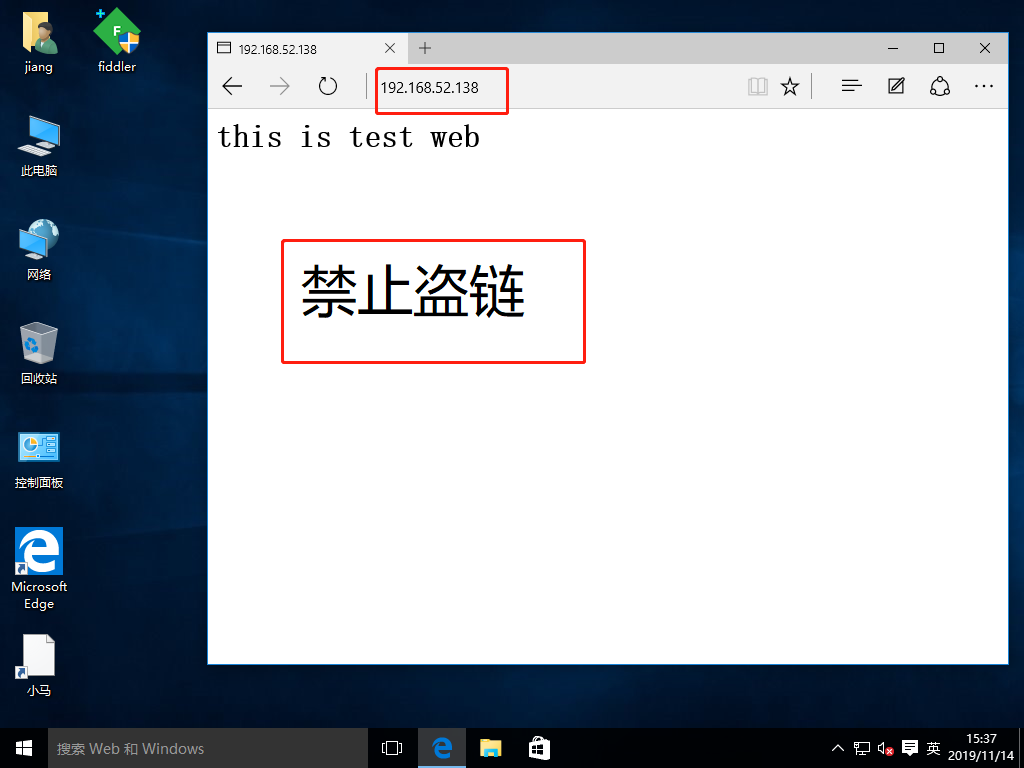Viewport: 1024px width, 768px height.
Task: Click the 搜索 Web 和 Windows search box
Action: [208, 748]
